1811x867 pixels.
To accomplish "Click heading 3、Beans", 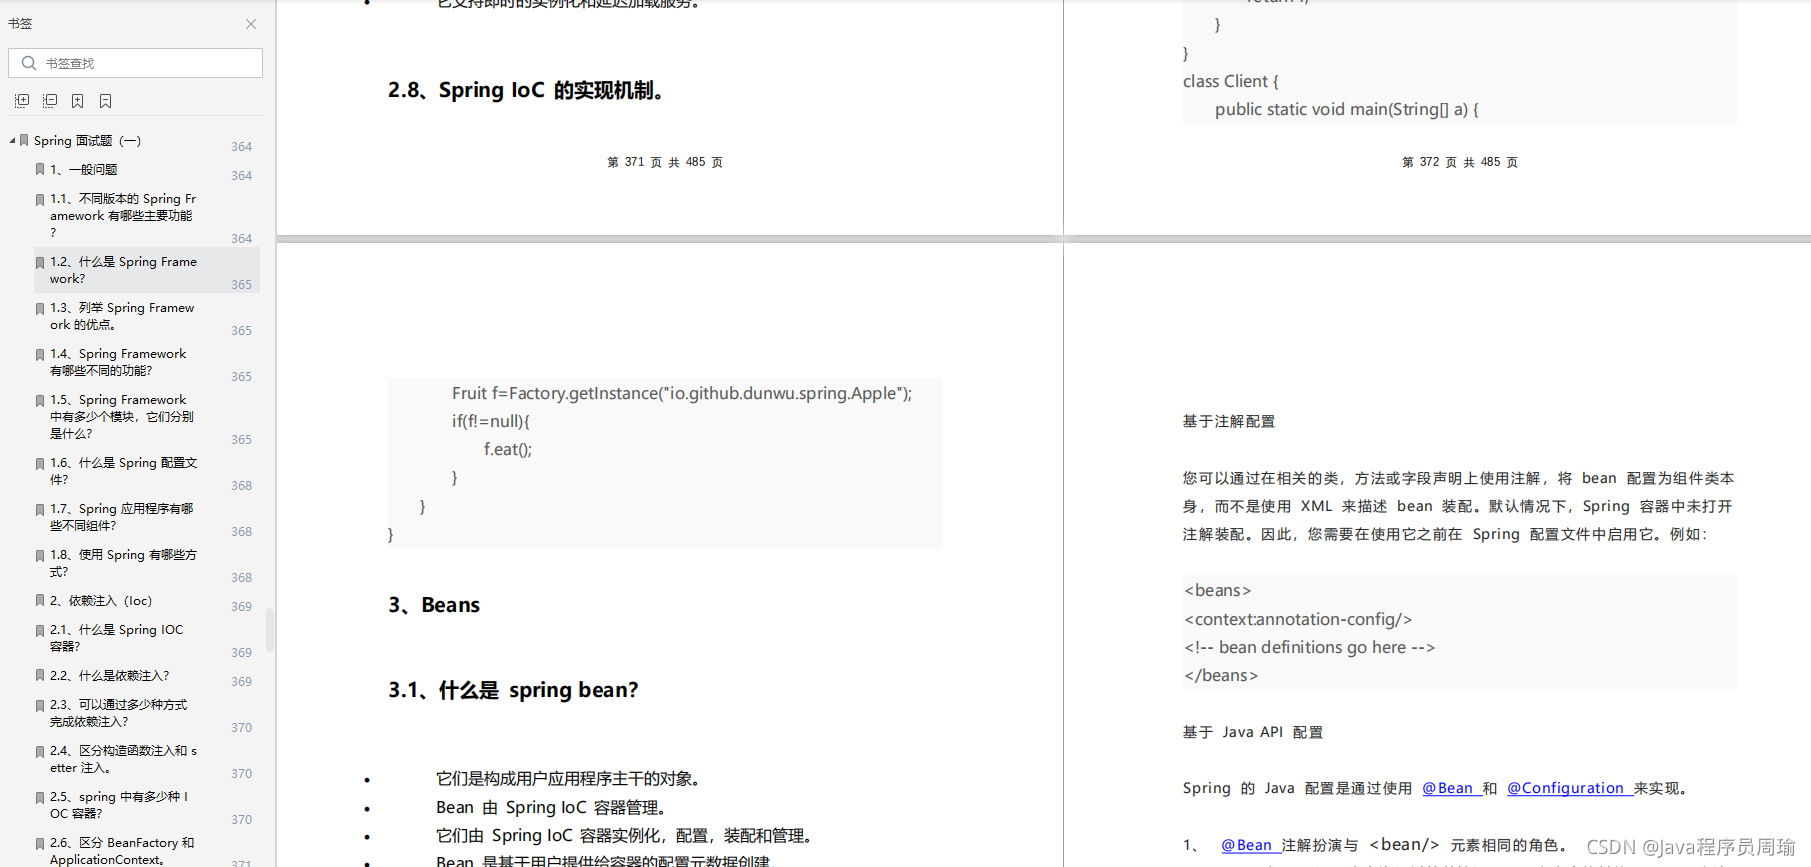I will tap(434, 605).
